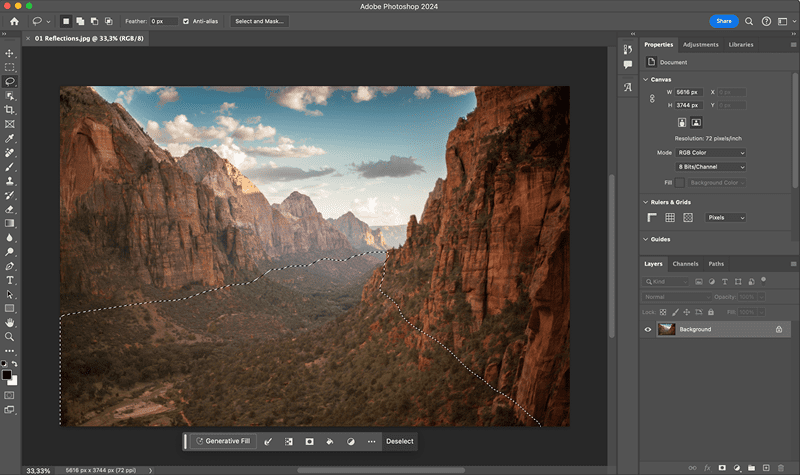Switch to the Paths tab
Viewport: 800px width, 475px height.
pos(716,264)
